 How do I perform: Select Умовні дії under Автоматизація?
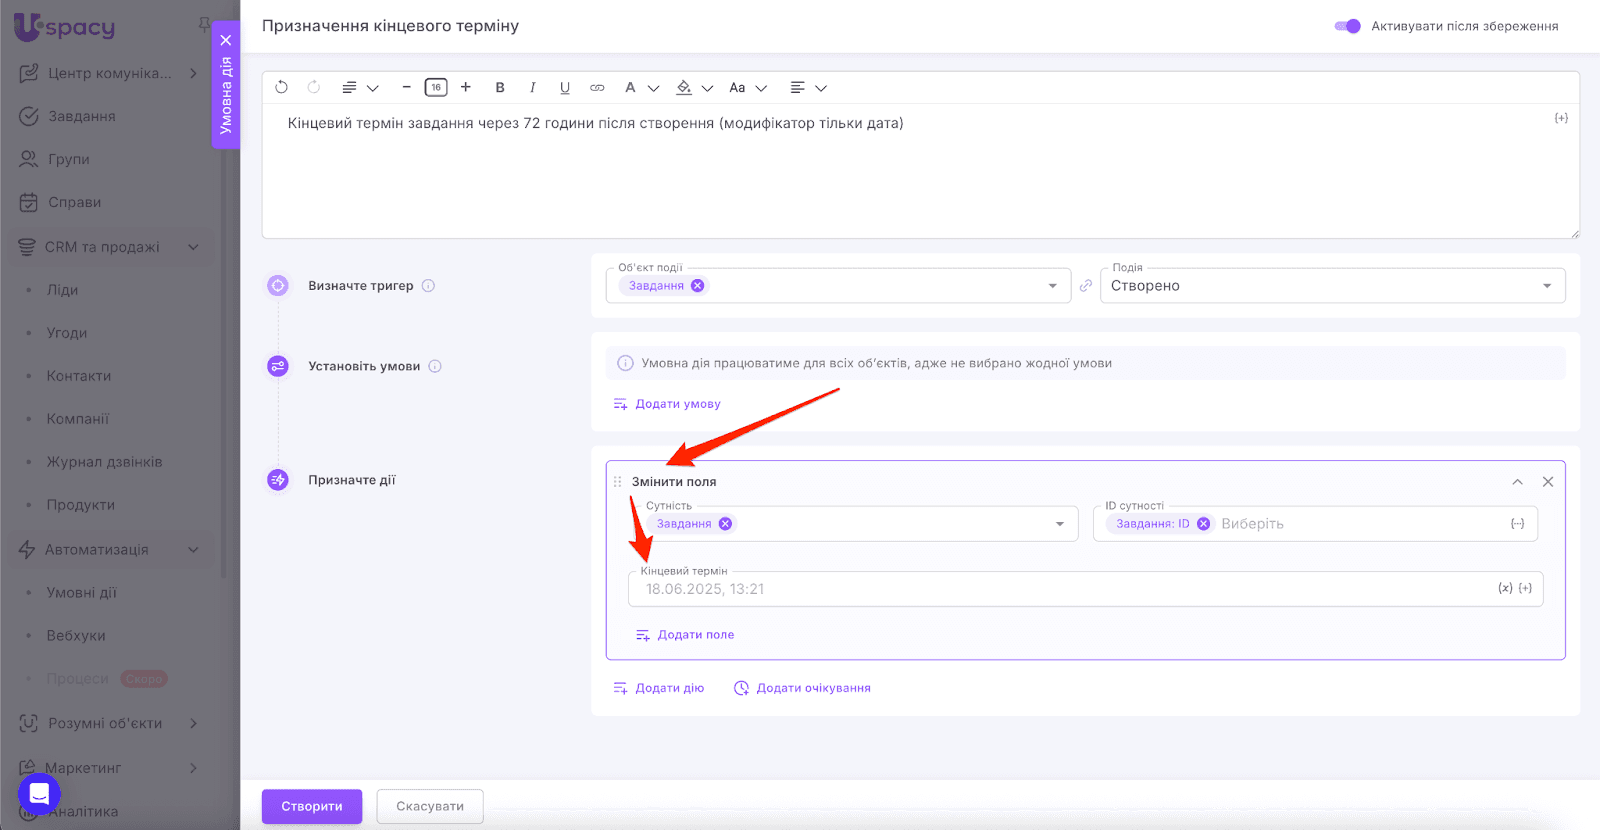click(81, 593)
